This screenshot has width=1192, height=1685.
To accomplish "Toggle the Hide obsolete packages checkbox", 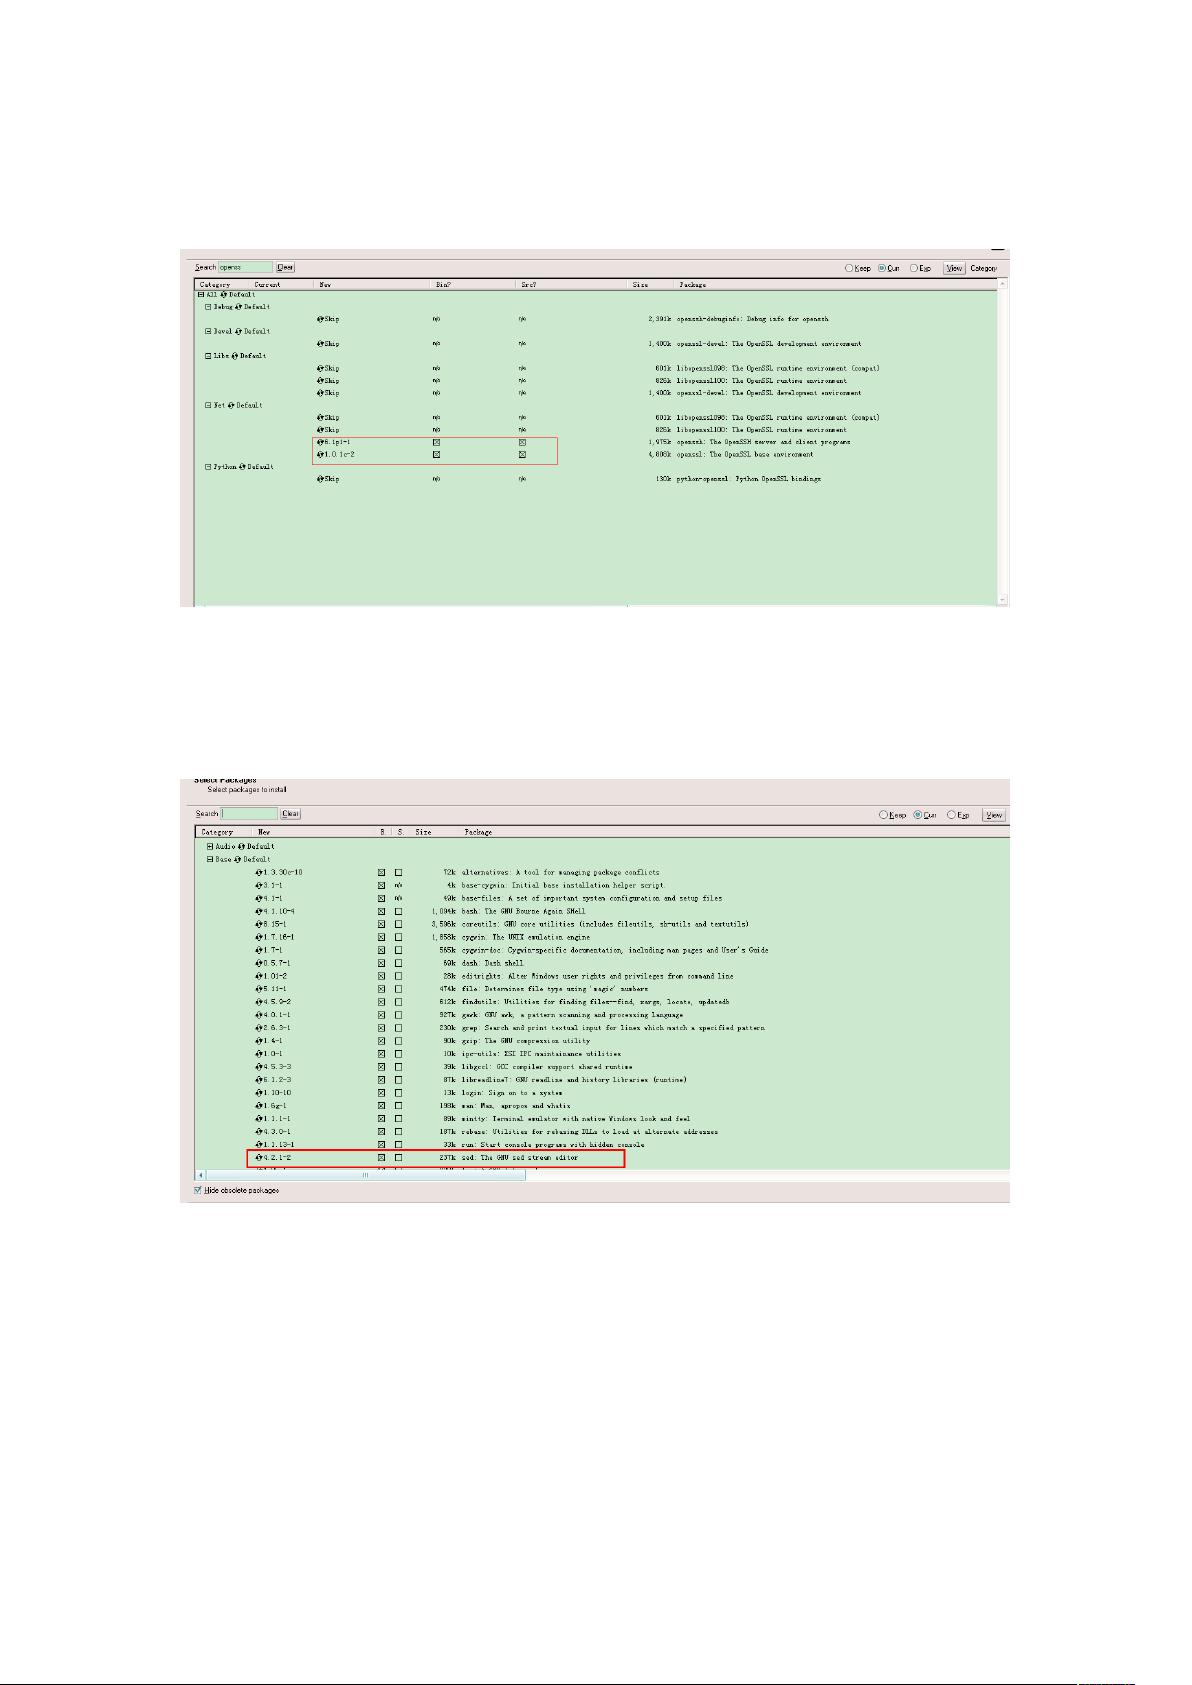I will (198, 1190).
